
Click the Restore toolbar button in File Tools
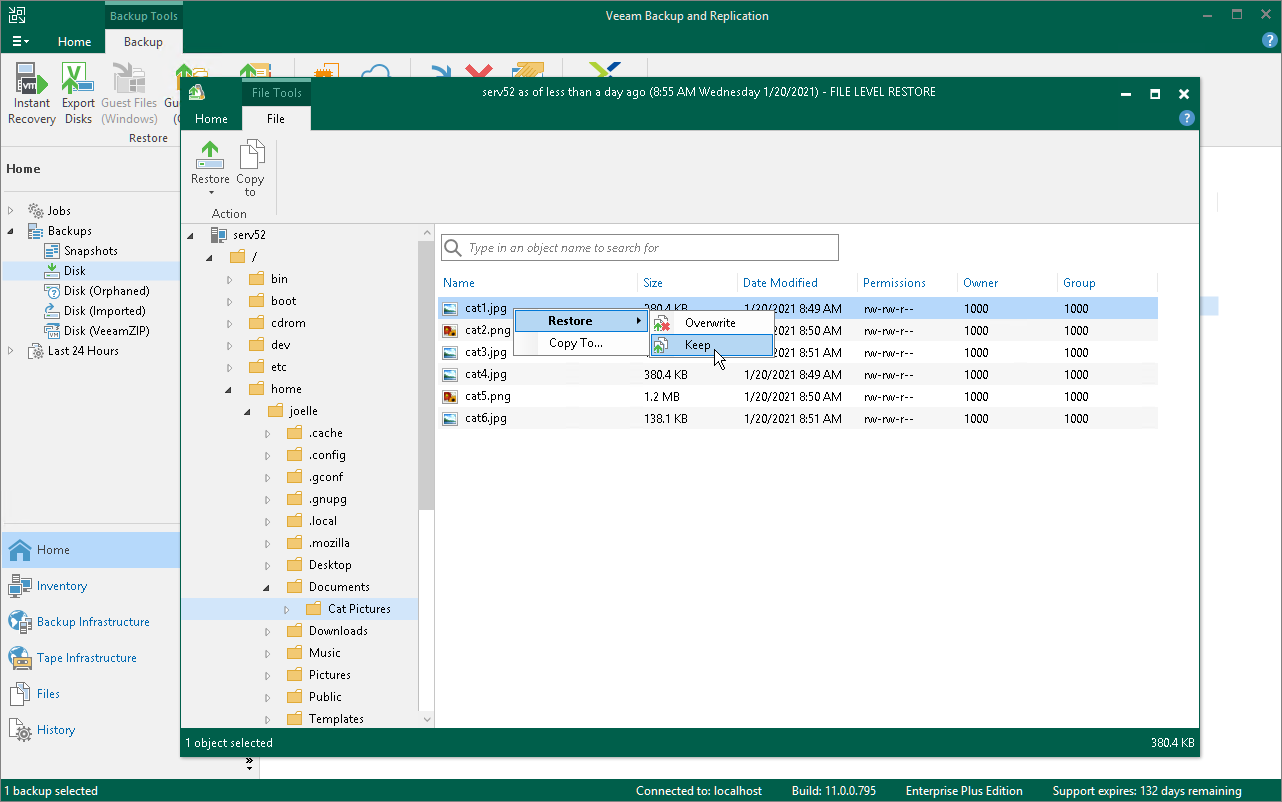210,168
